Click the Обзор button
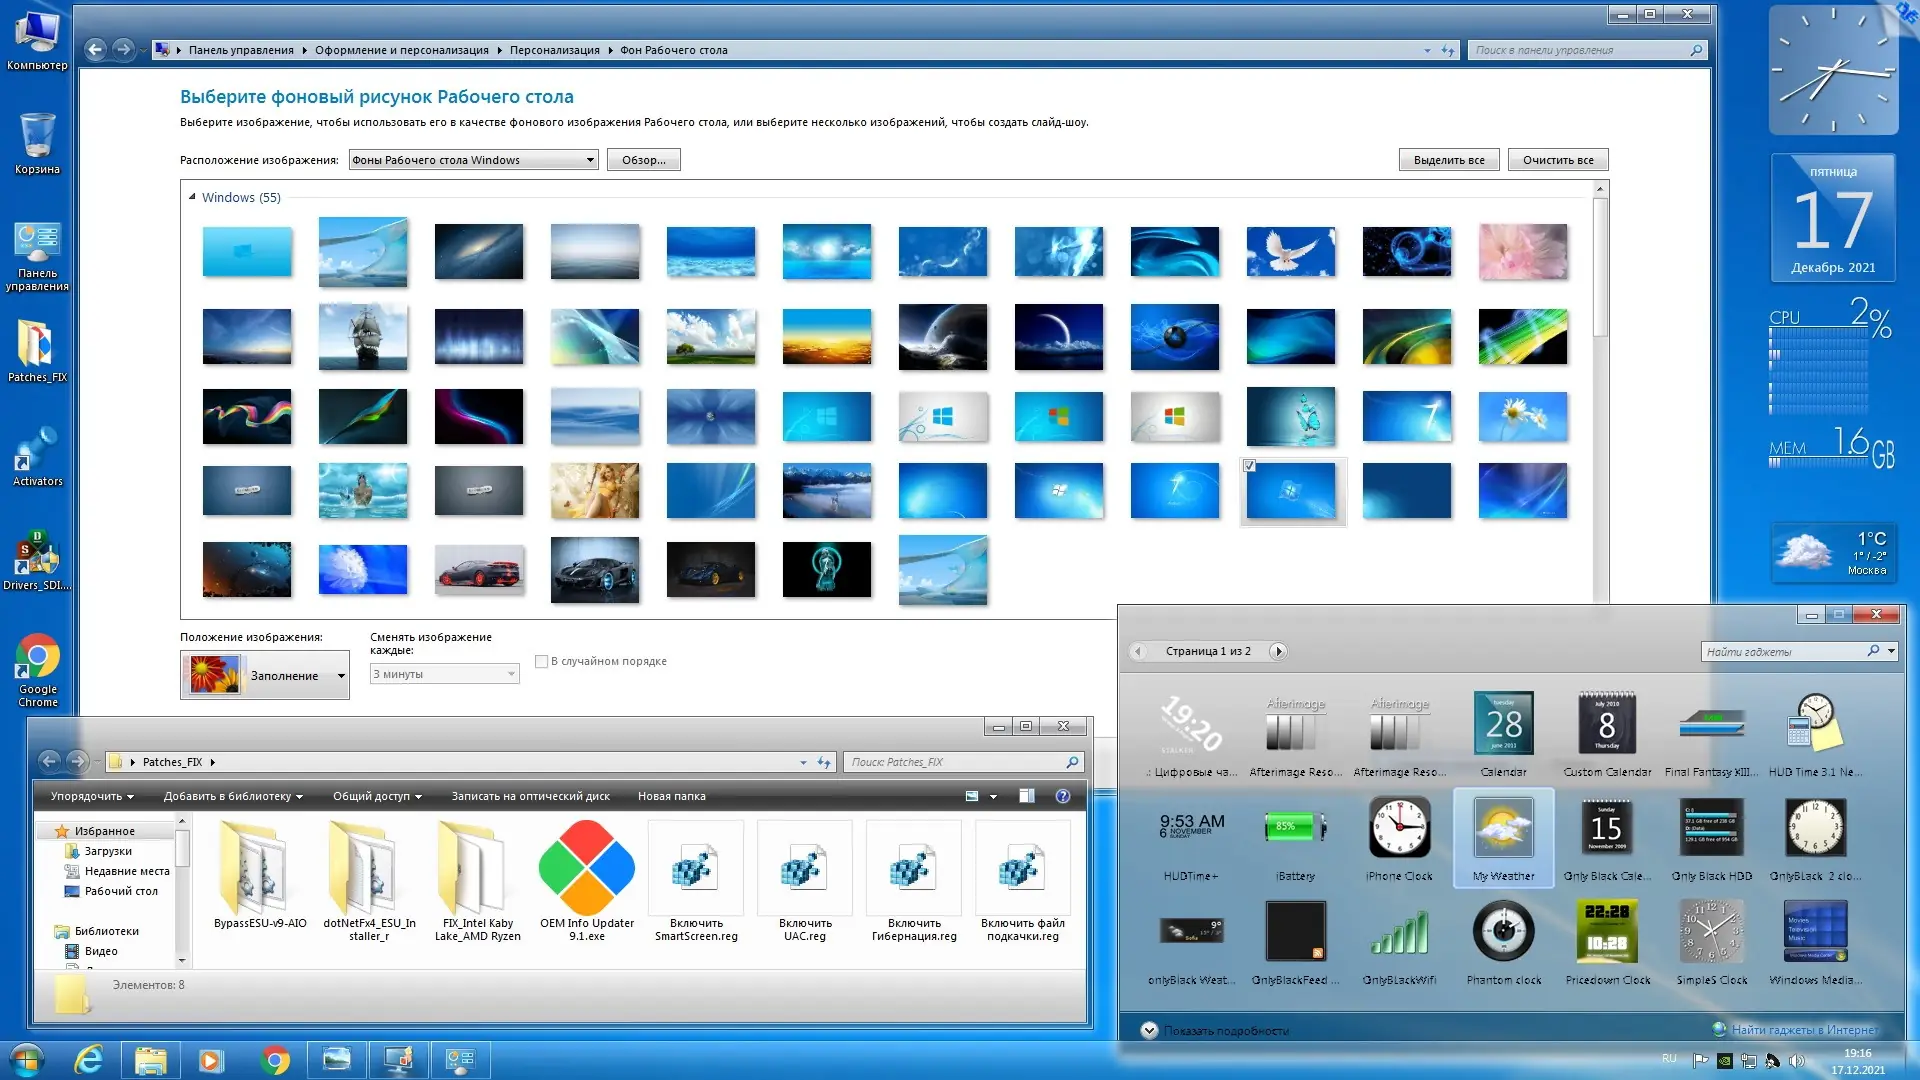This screenshot has width=1920, height=1080. click(643, 159)
